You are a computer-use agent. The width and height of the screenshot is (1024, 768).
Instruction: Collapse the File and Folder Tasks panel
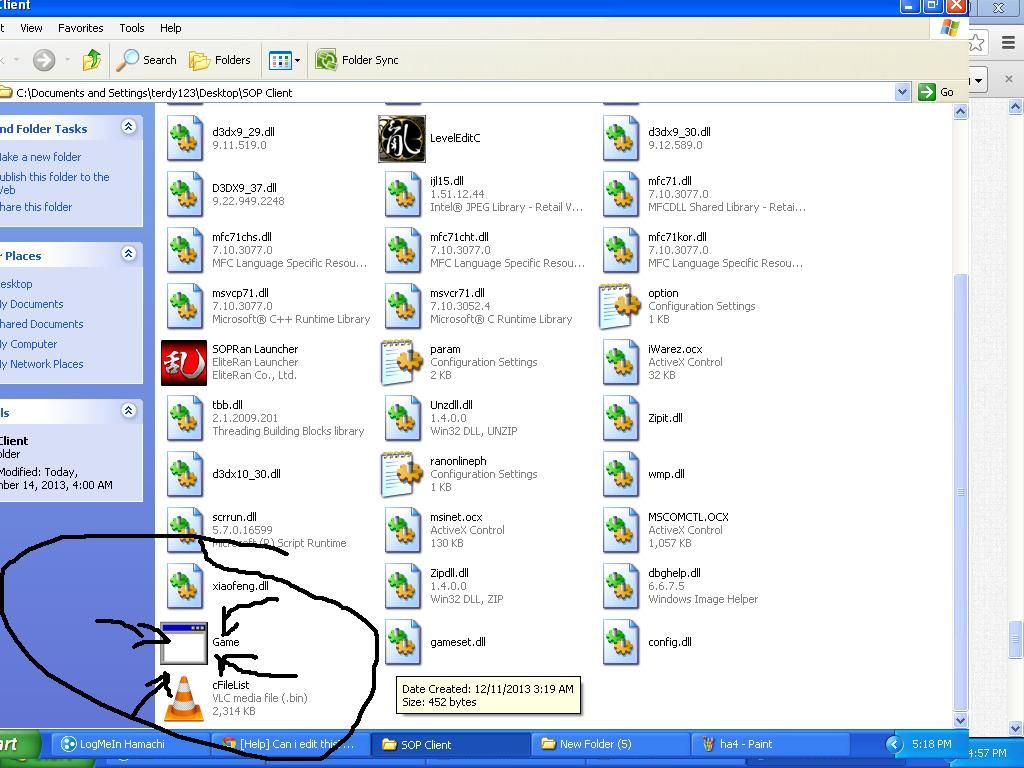[128, 127]
